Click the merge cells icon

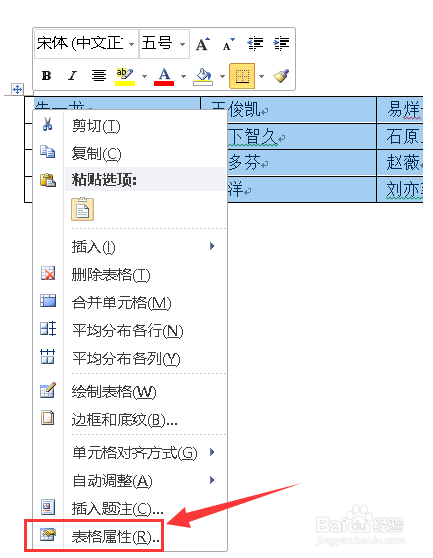point(48,301)
